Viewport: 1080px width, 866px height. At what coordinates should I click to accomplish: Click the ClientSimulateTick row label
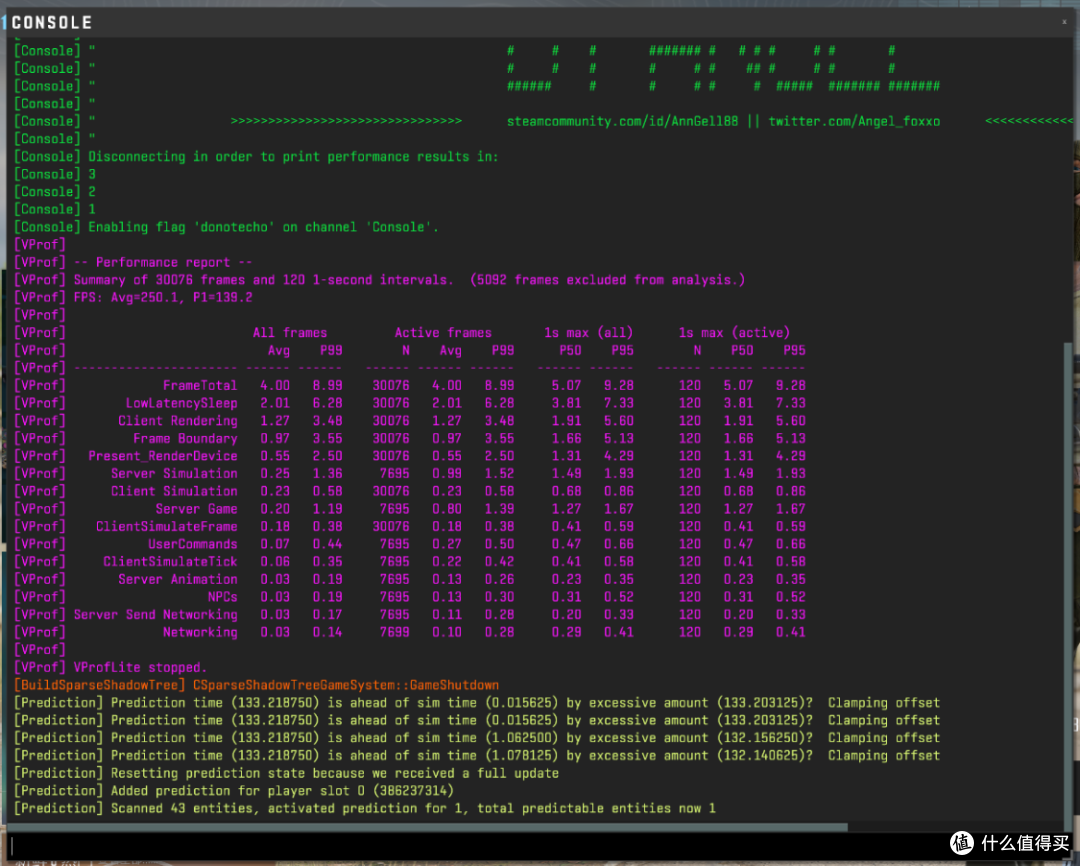coord(170,562)
